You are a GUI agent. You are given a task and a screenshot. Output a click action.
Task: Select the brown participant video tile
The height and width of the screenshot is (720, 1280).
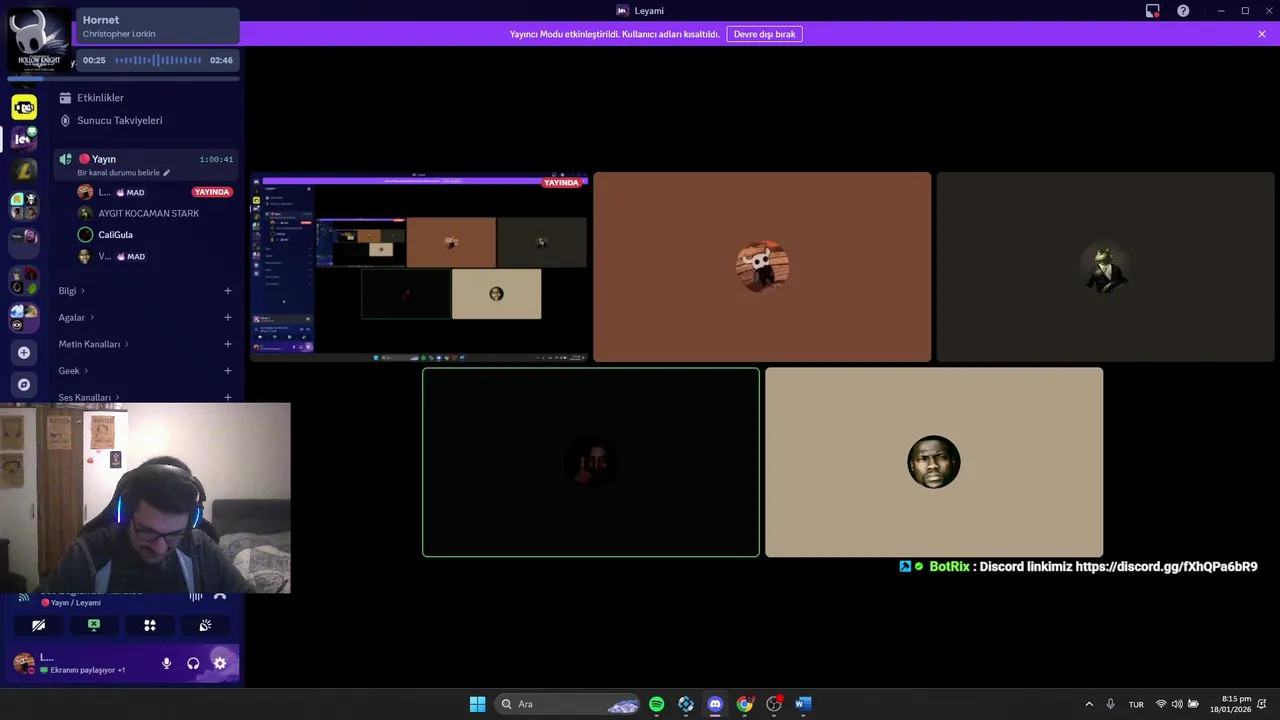762,267
